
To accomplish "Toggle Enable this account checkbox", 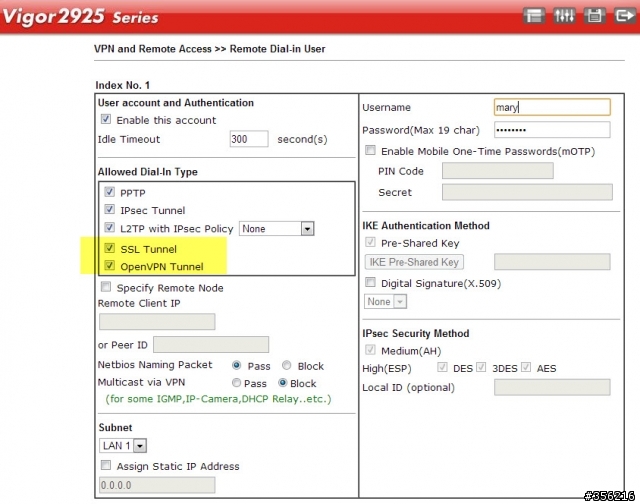I will (106, 119).
